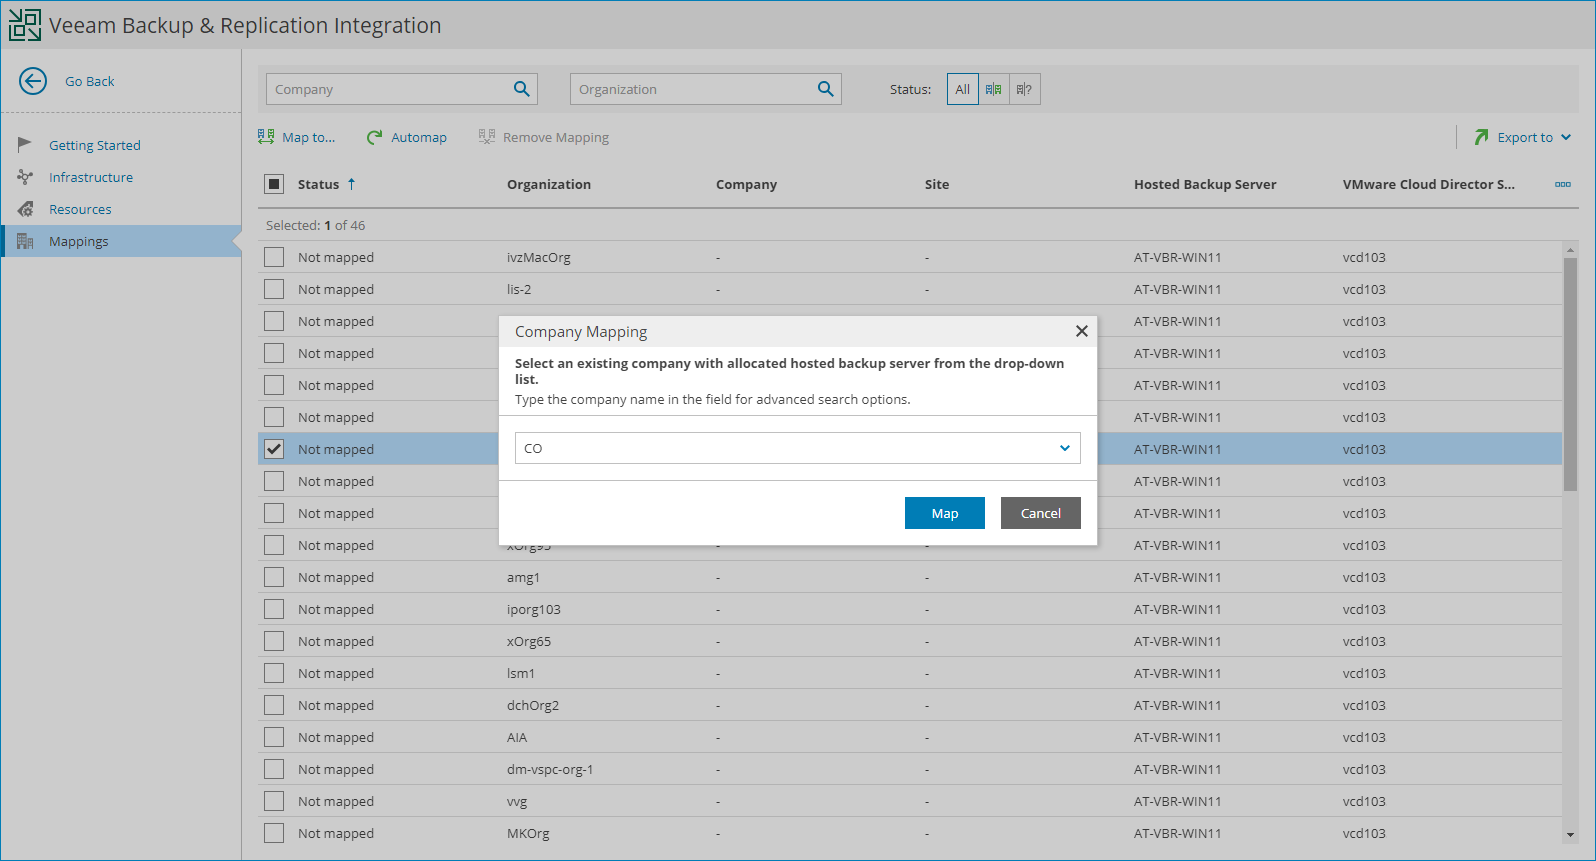1596x861 pixels.
Task: Filter by mapped status icon
Action: coord(994,89)
